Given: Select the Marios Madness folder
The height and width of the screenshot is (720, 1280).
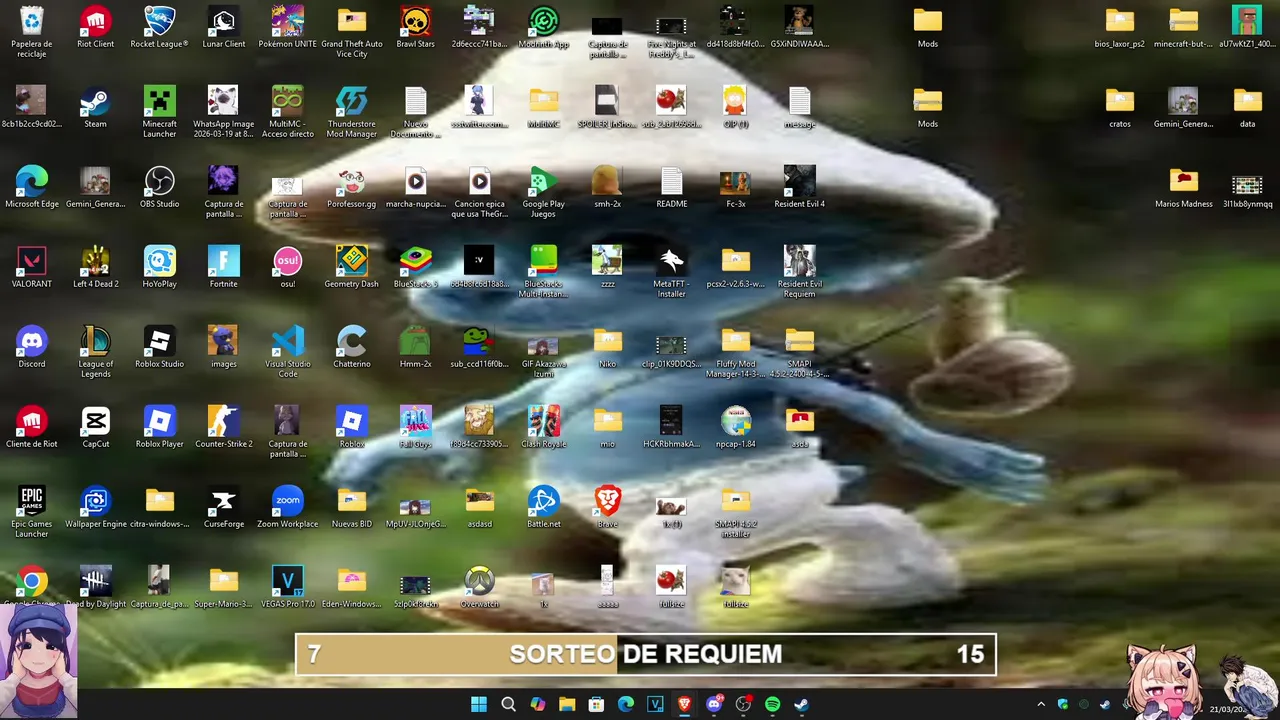Looking at the screenshot, I should click(x=1183, y=187).
